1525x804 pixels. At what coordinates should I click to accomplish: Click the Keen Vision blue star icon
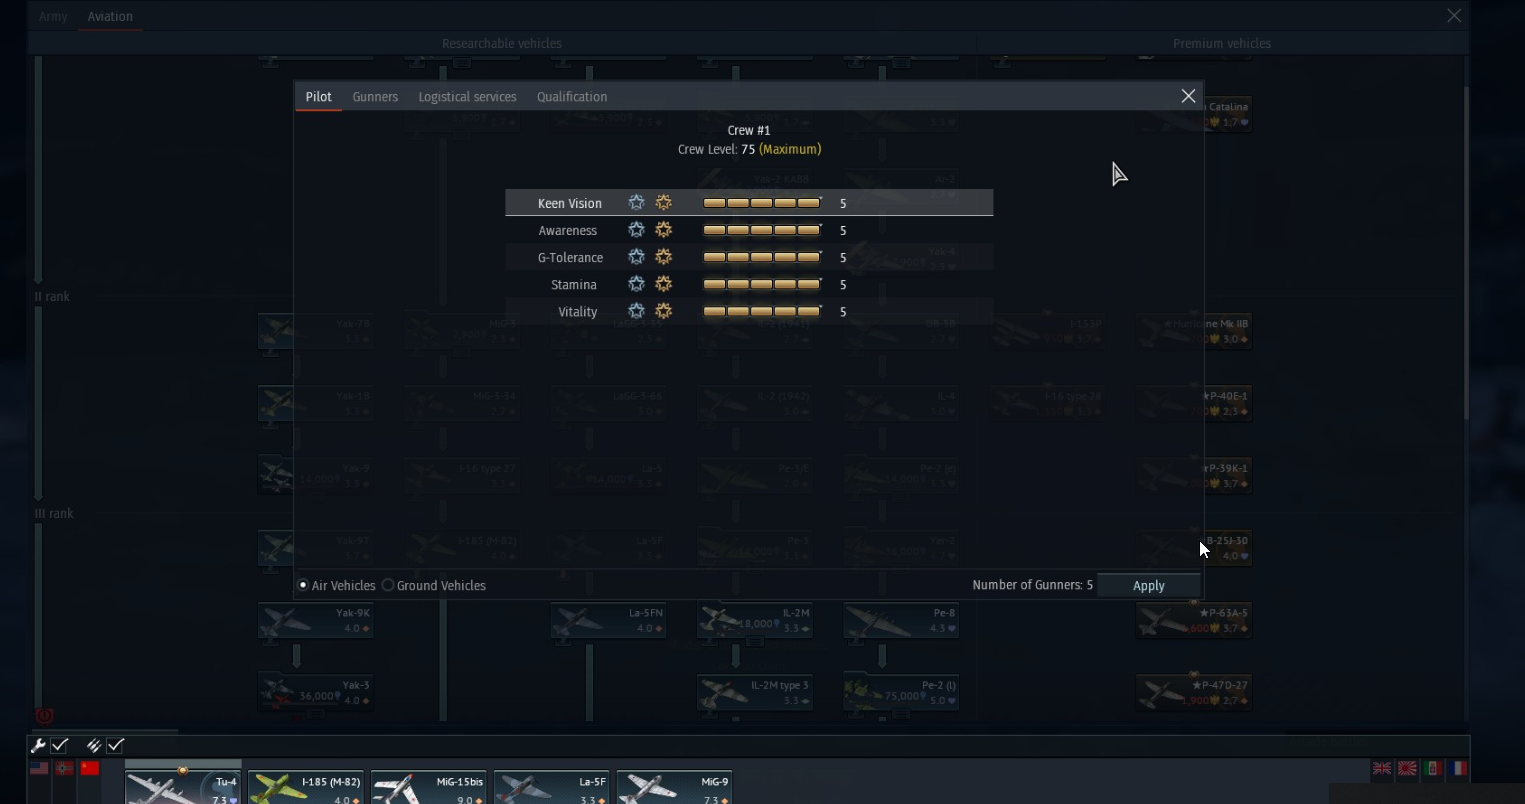pyautogui.click(x=636, y=203)
